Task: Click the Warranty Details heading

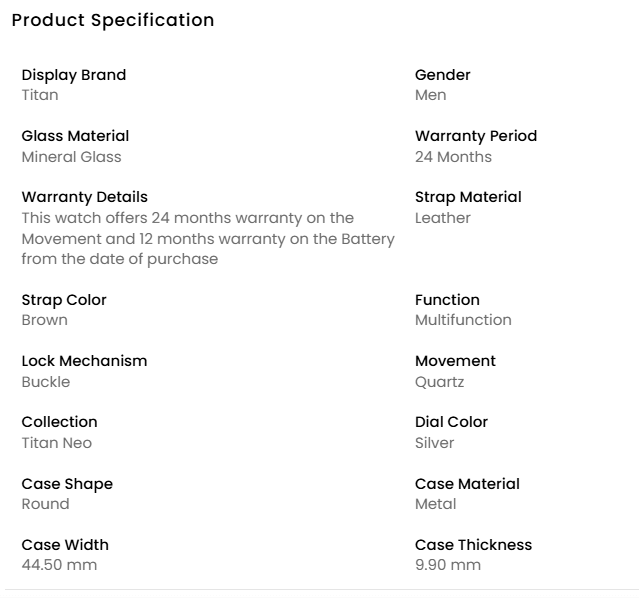Action: tap(84, 197)
